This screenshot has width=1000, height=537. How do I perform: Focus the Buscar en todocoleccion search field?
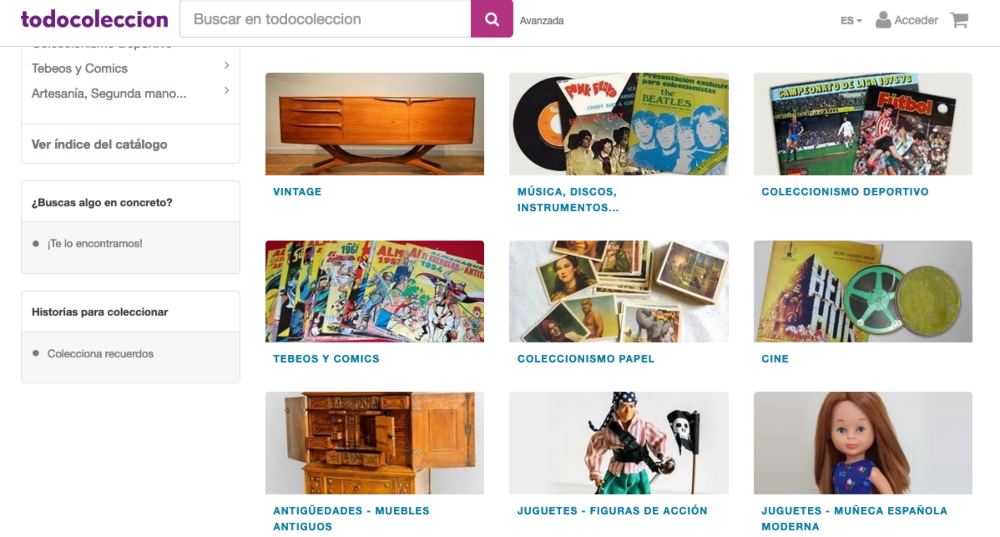click(325, 19)
